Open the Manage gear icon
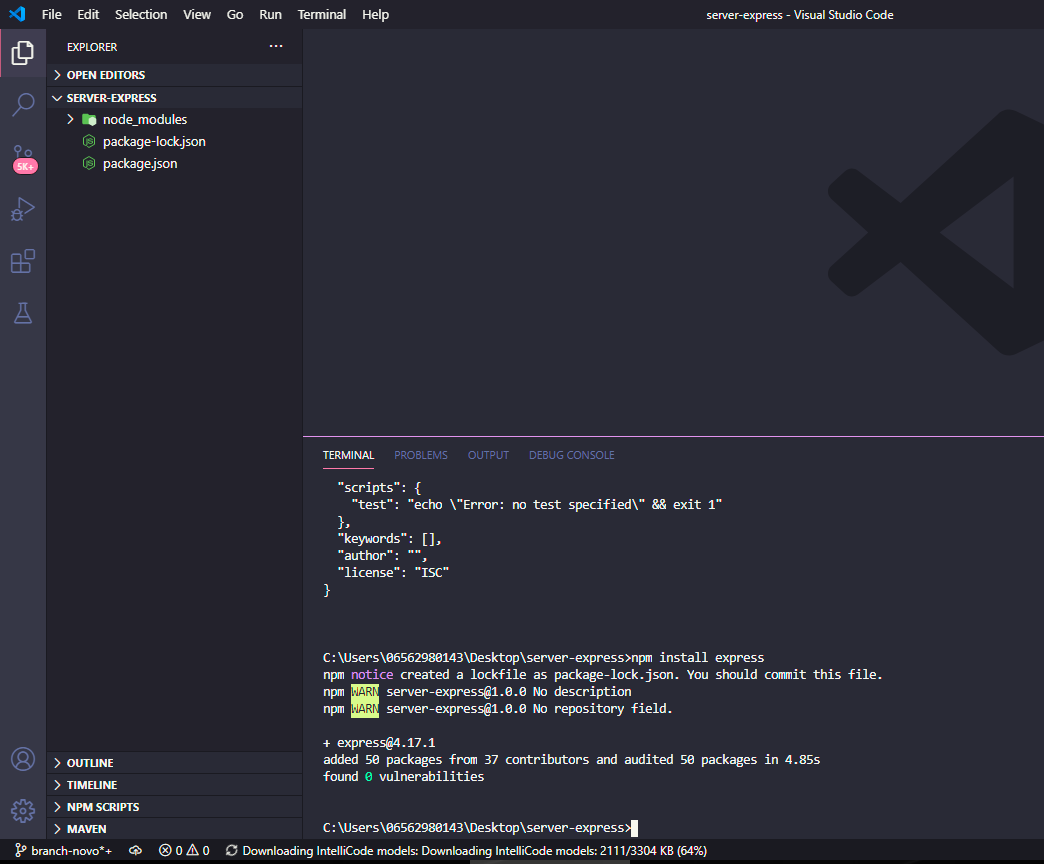Image resolution: width=1044 pixels, height=864 pixels. point(22,810)
